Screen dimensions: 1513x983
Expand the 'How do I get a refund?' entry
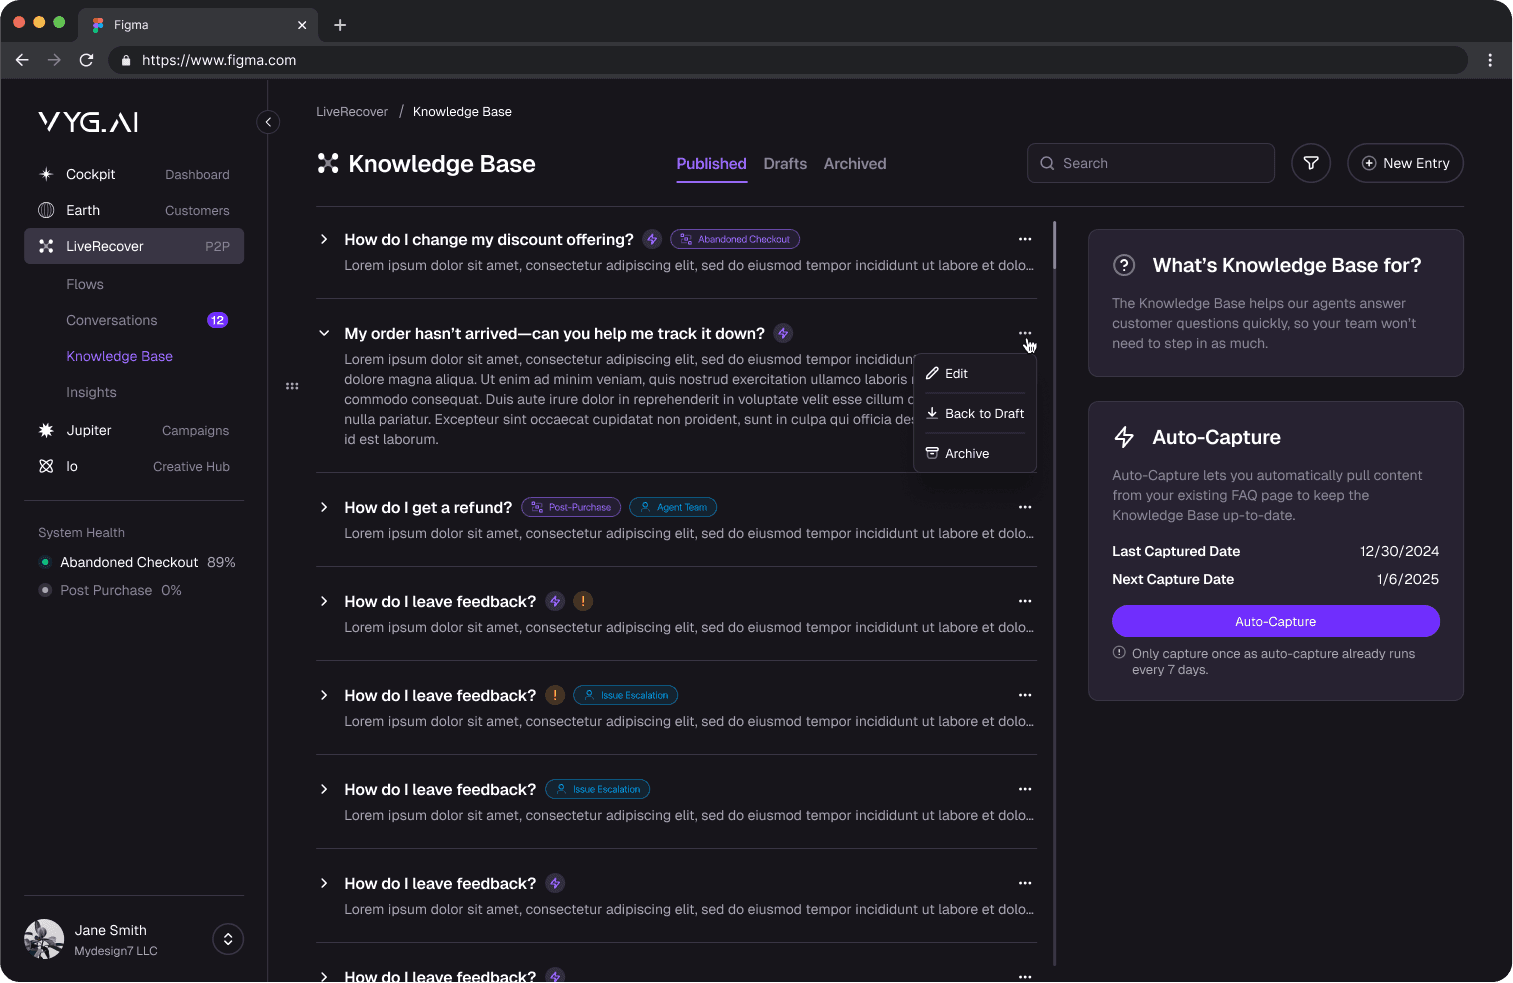[x=324, y=507]
